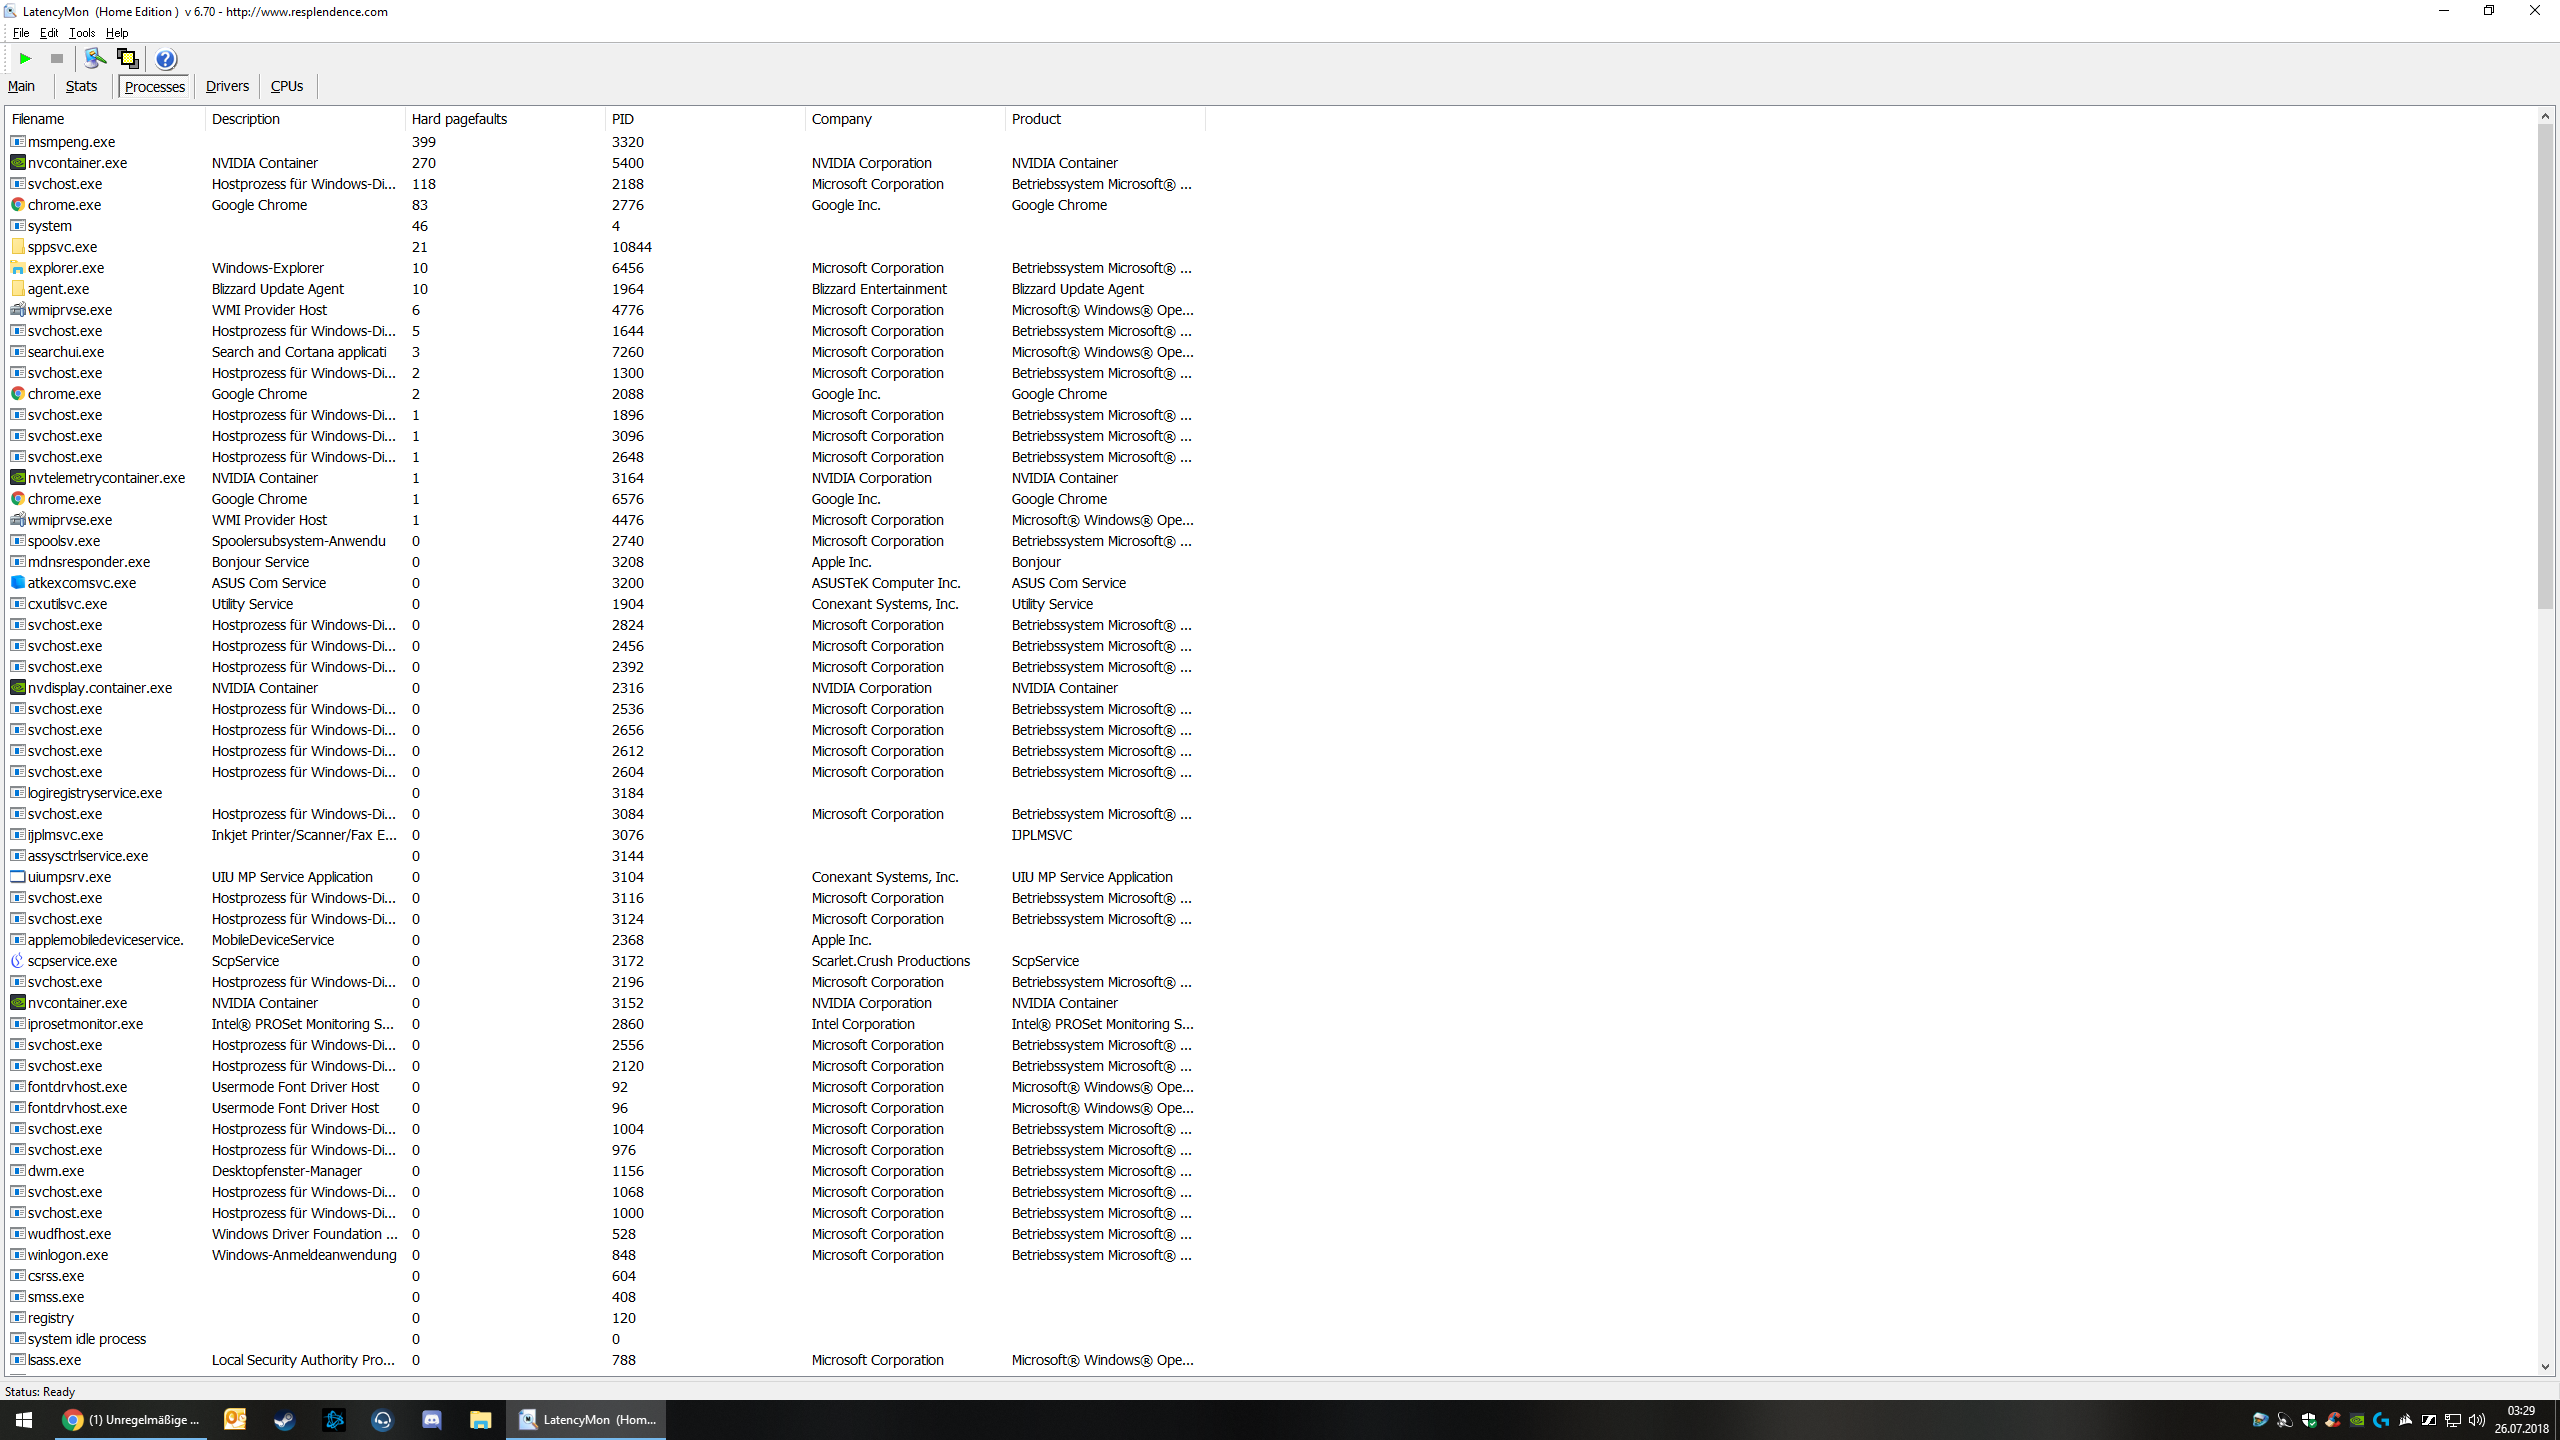2560x1440 pixels.
Task: Open Steam from the taskbar
Action: click(285, 1419)
